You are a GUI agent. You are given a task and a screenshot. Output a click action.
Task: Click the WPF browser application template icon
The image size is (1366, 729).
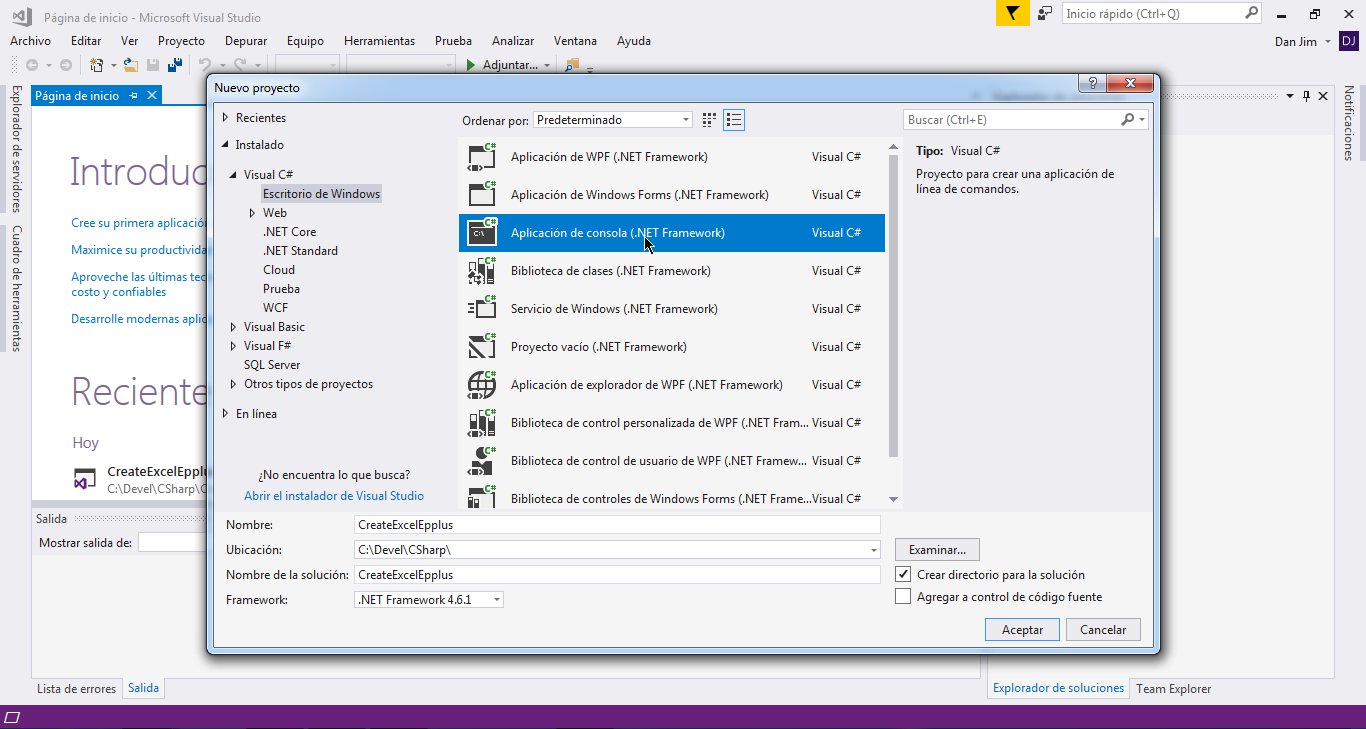pyautogui.click(x=482, y=385)
